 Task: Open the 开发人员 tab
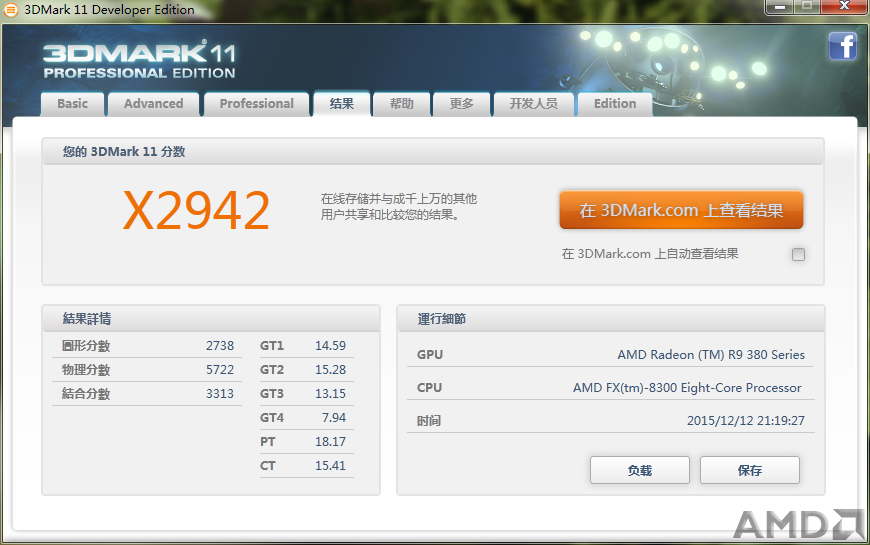[533, 104]
